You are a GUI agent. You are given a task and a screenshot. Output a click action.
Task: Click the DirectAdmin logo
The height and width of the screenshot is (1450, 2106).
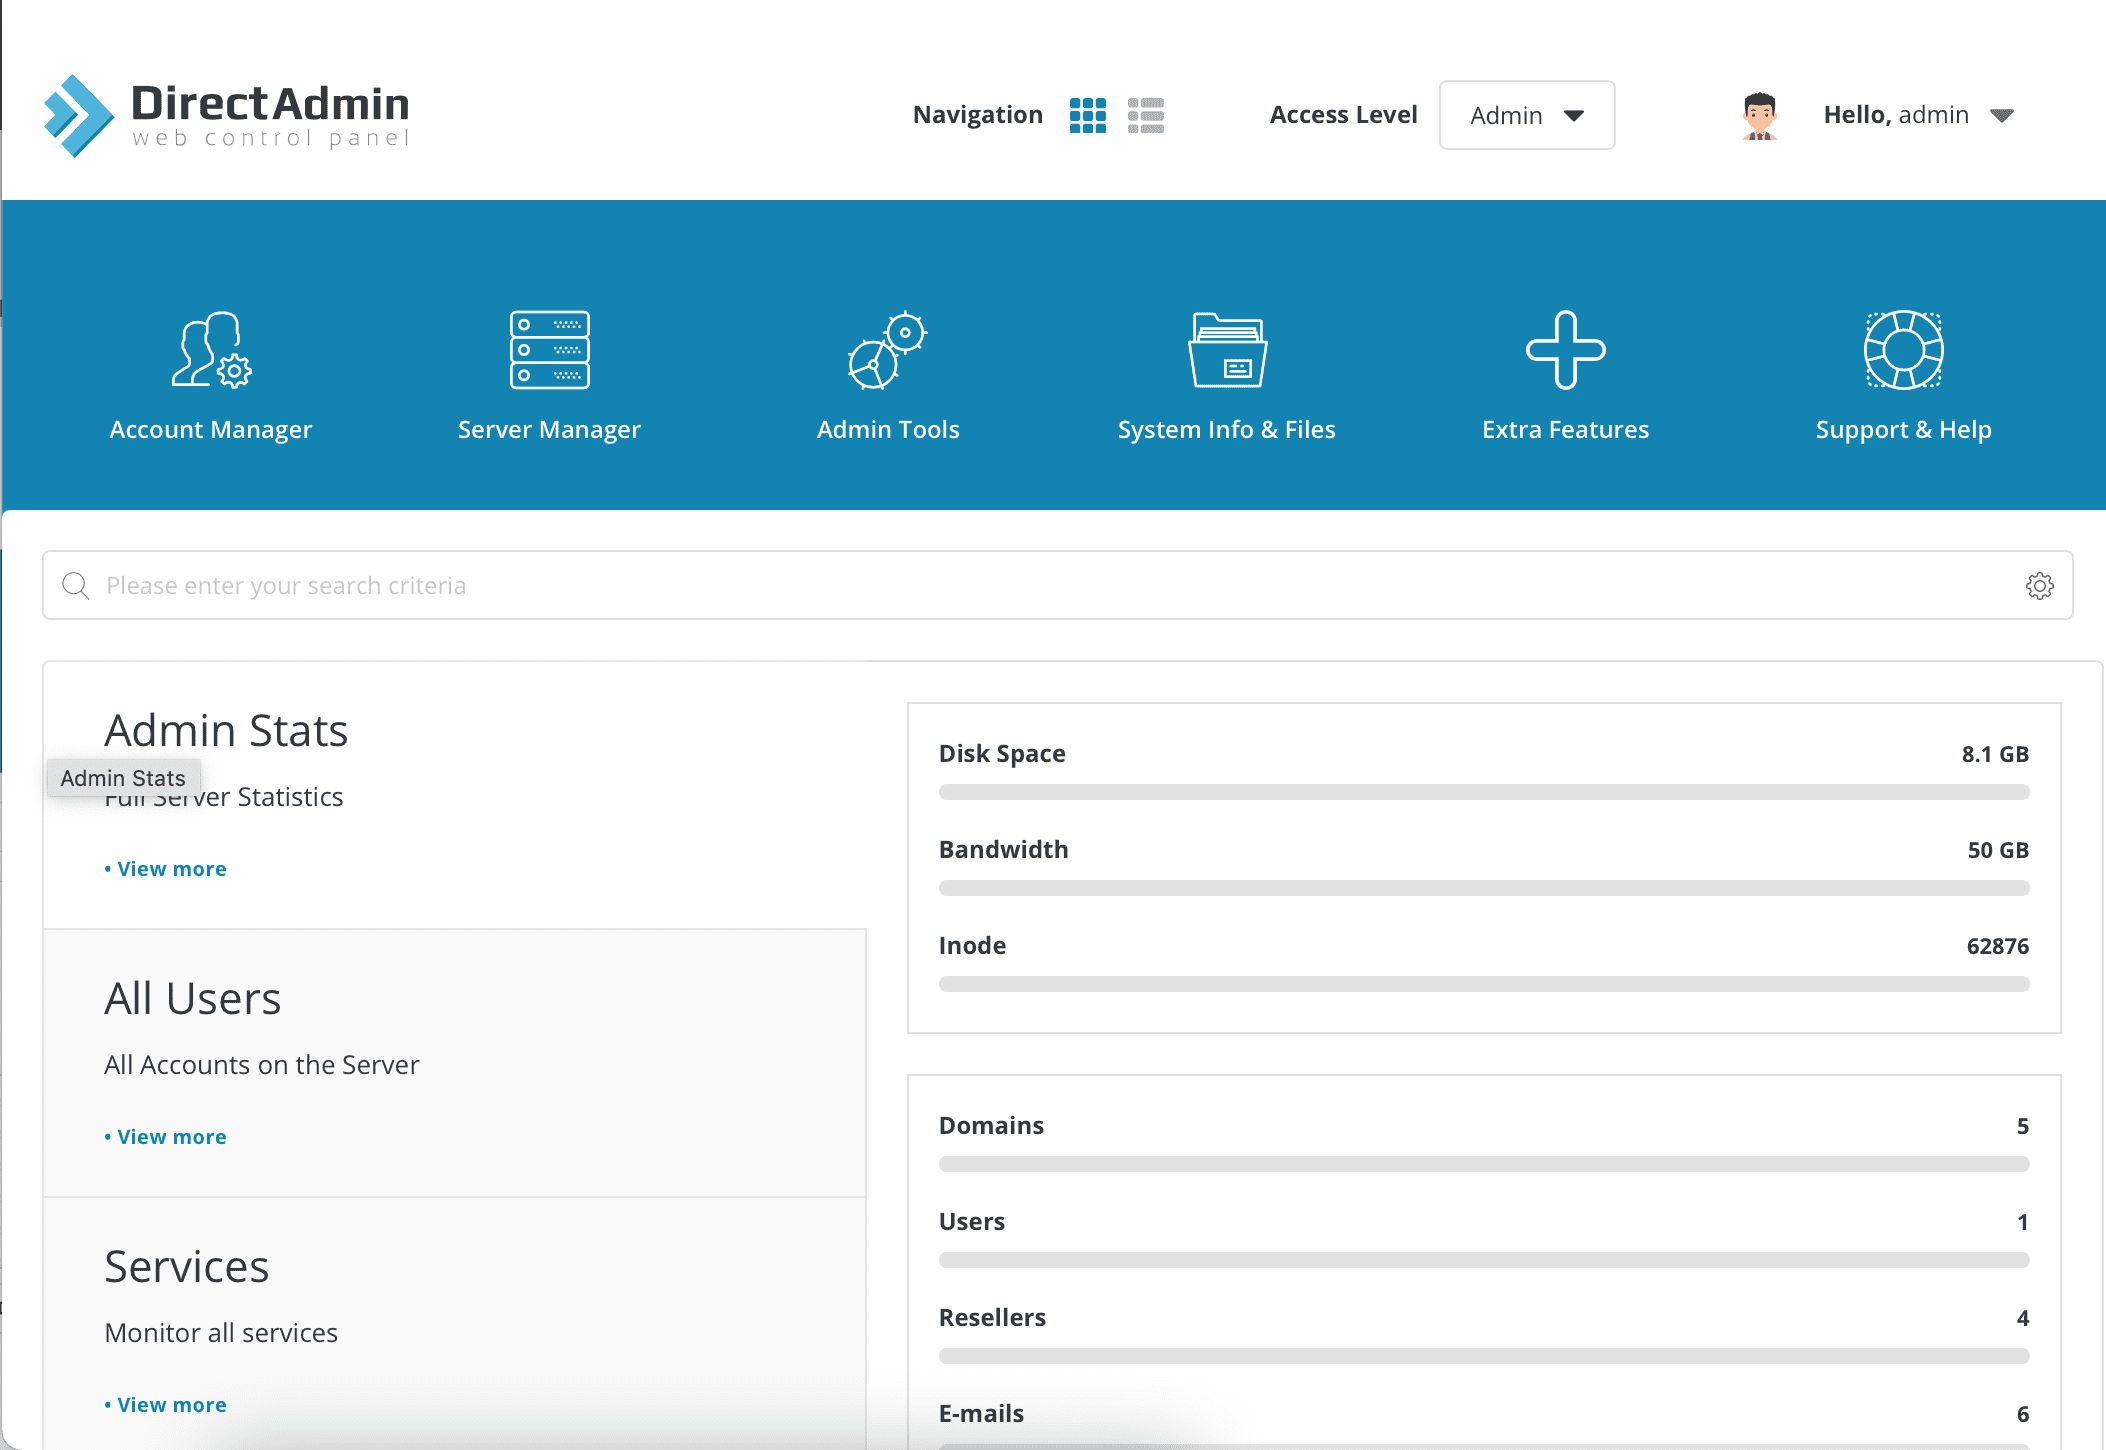225,113
